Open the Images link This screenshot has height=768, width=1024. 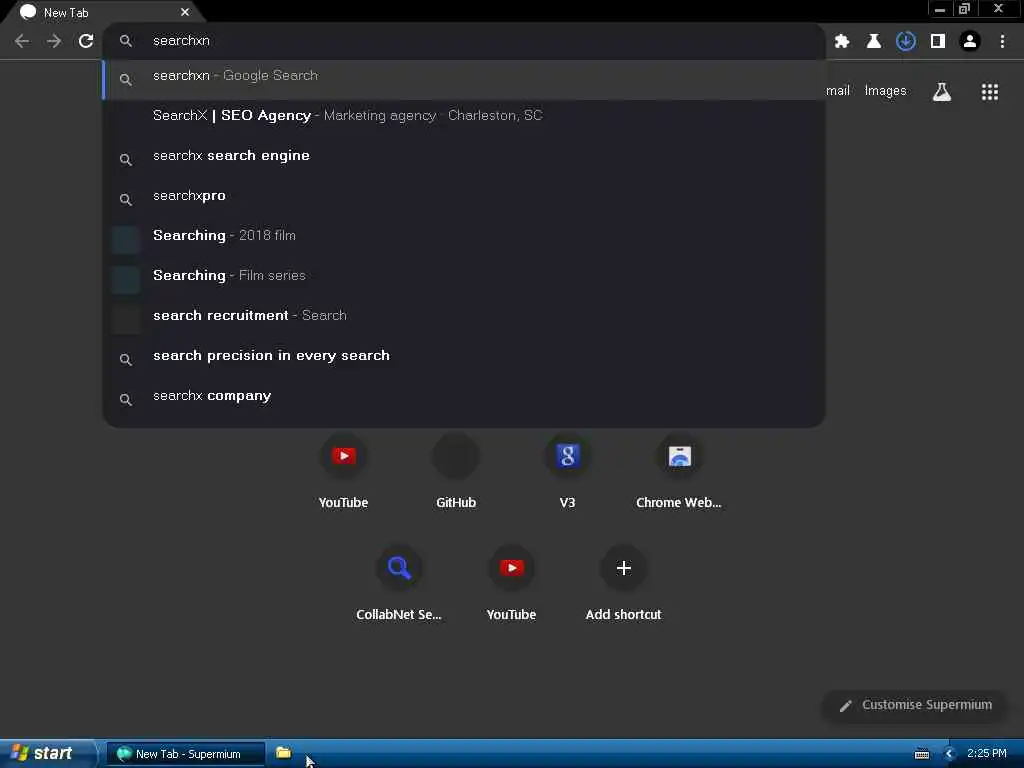click(885, 91)
